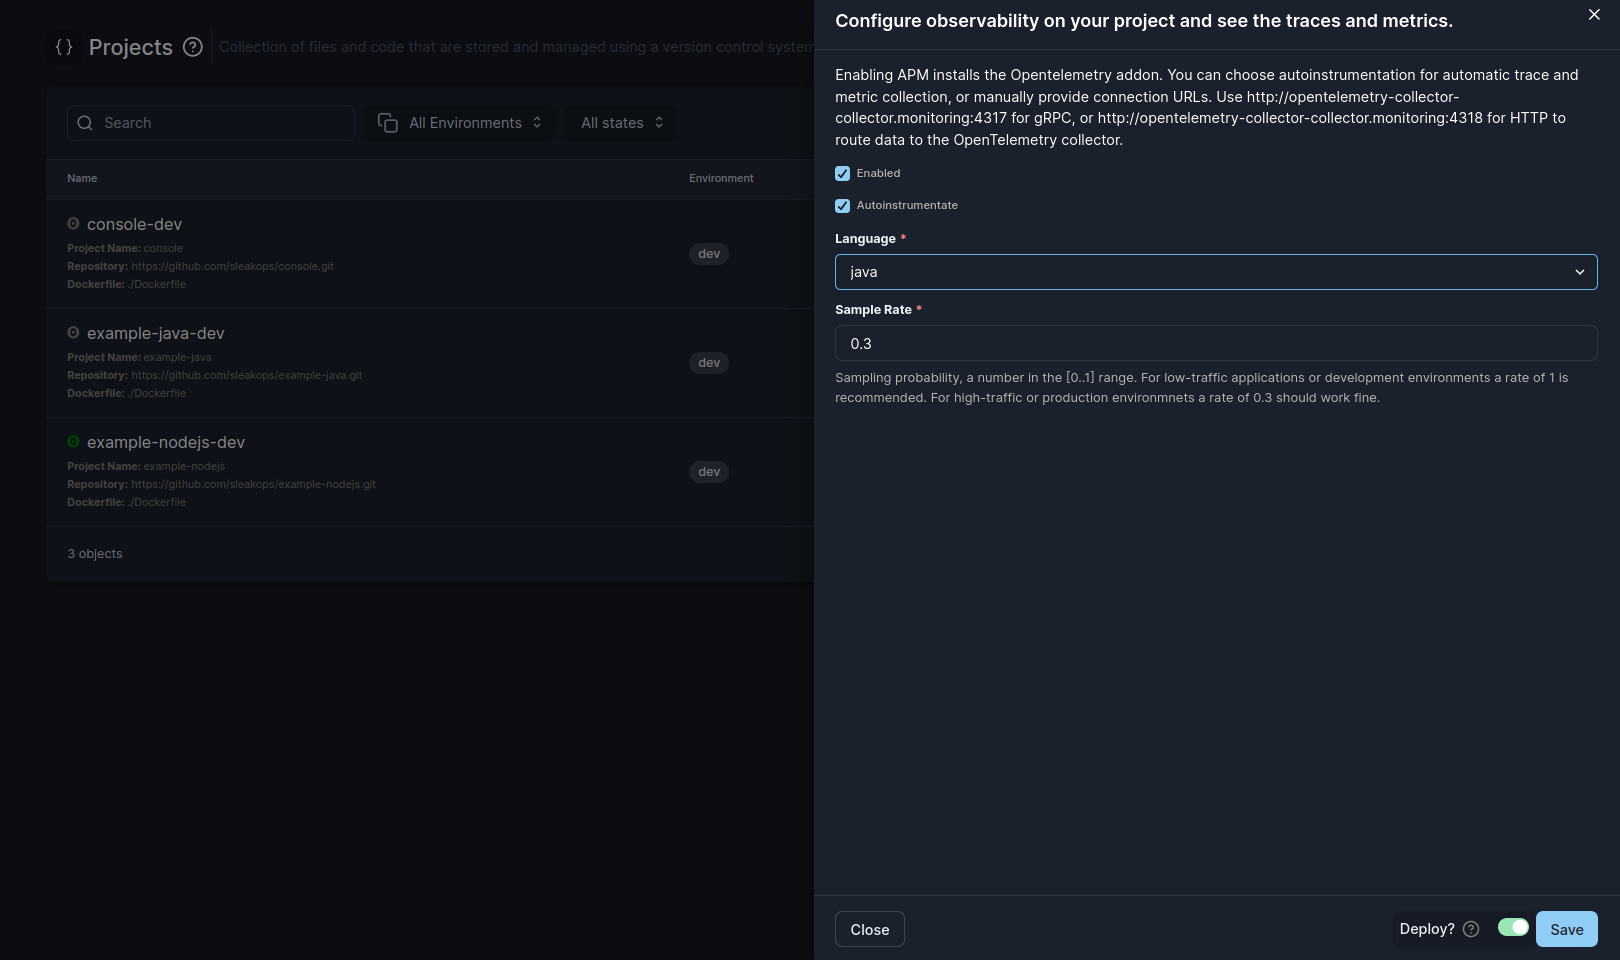Viewport: 1620px width, 960px height.
Task: Click 'Project Name: console' text
Action: [x=125, y=248]
